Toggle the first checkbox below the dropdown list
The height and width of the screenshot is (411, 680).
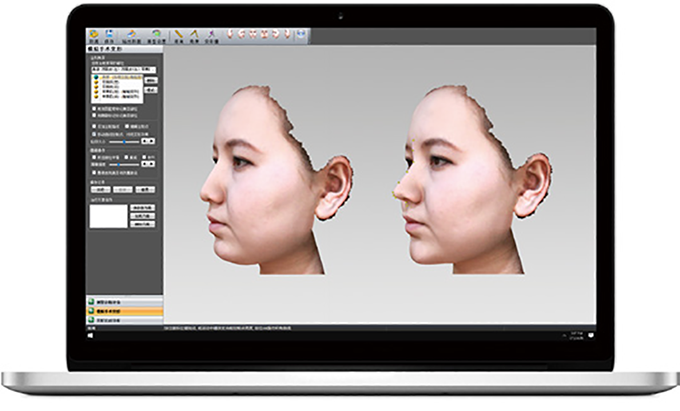[x=94, y=108]
